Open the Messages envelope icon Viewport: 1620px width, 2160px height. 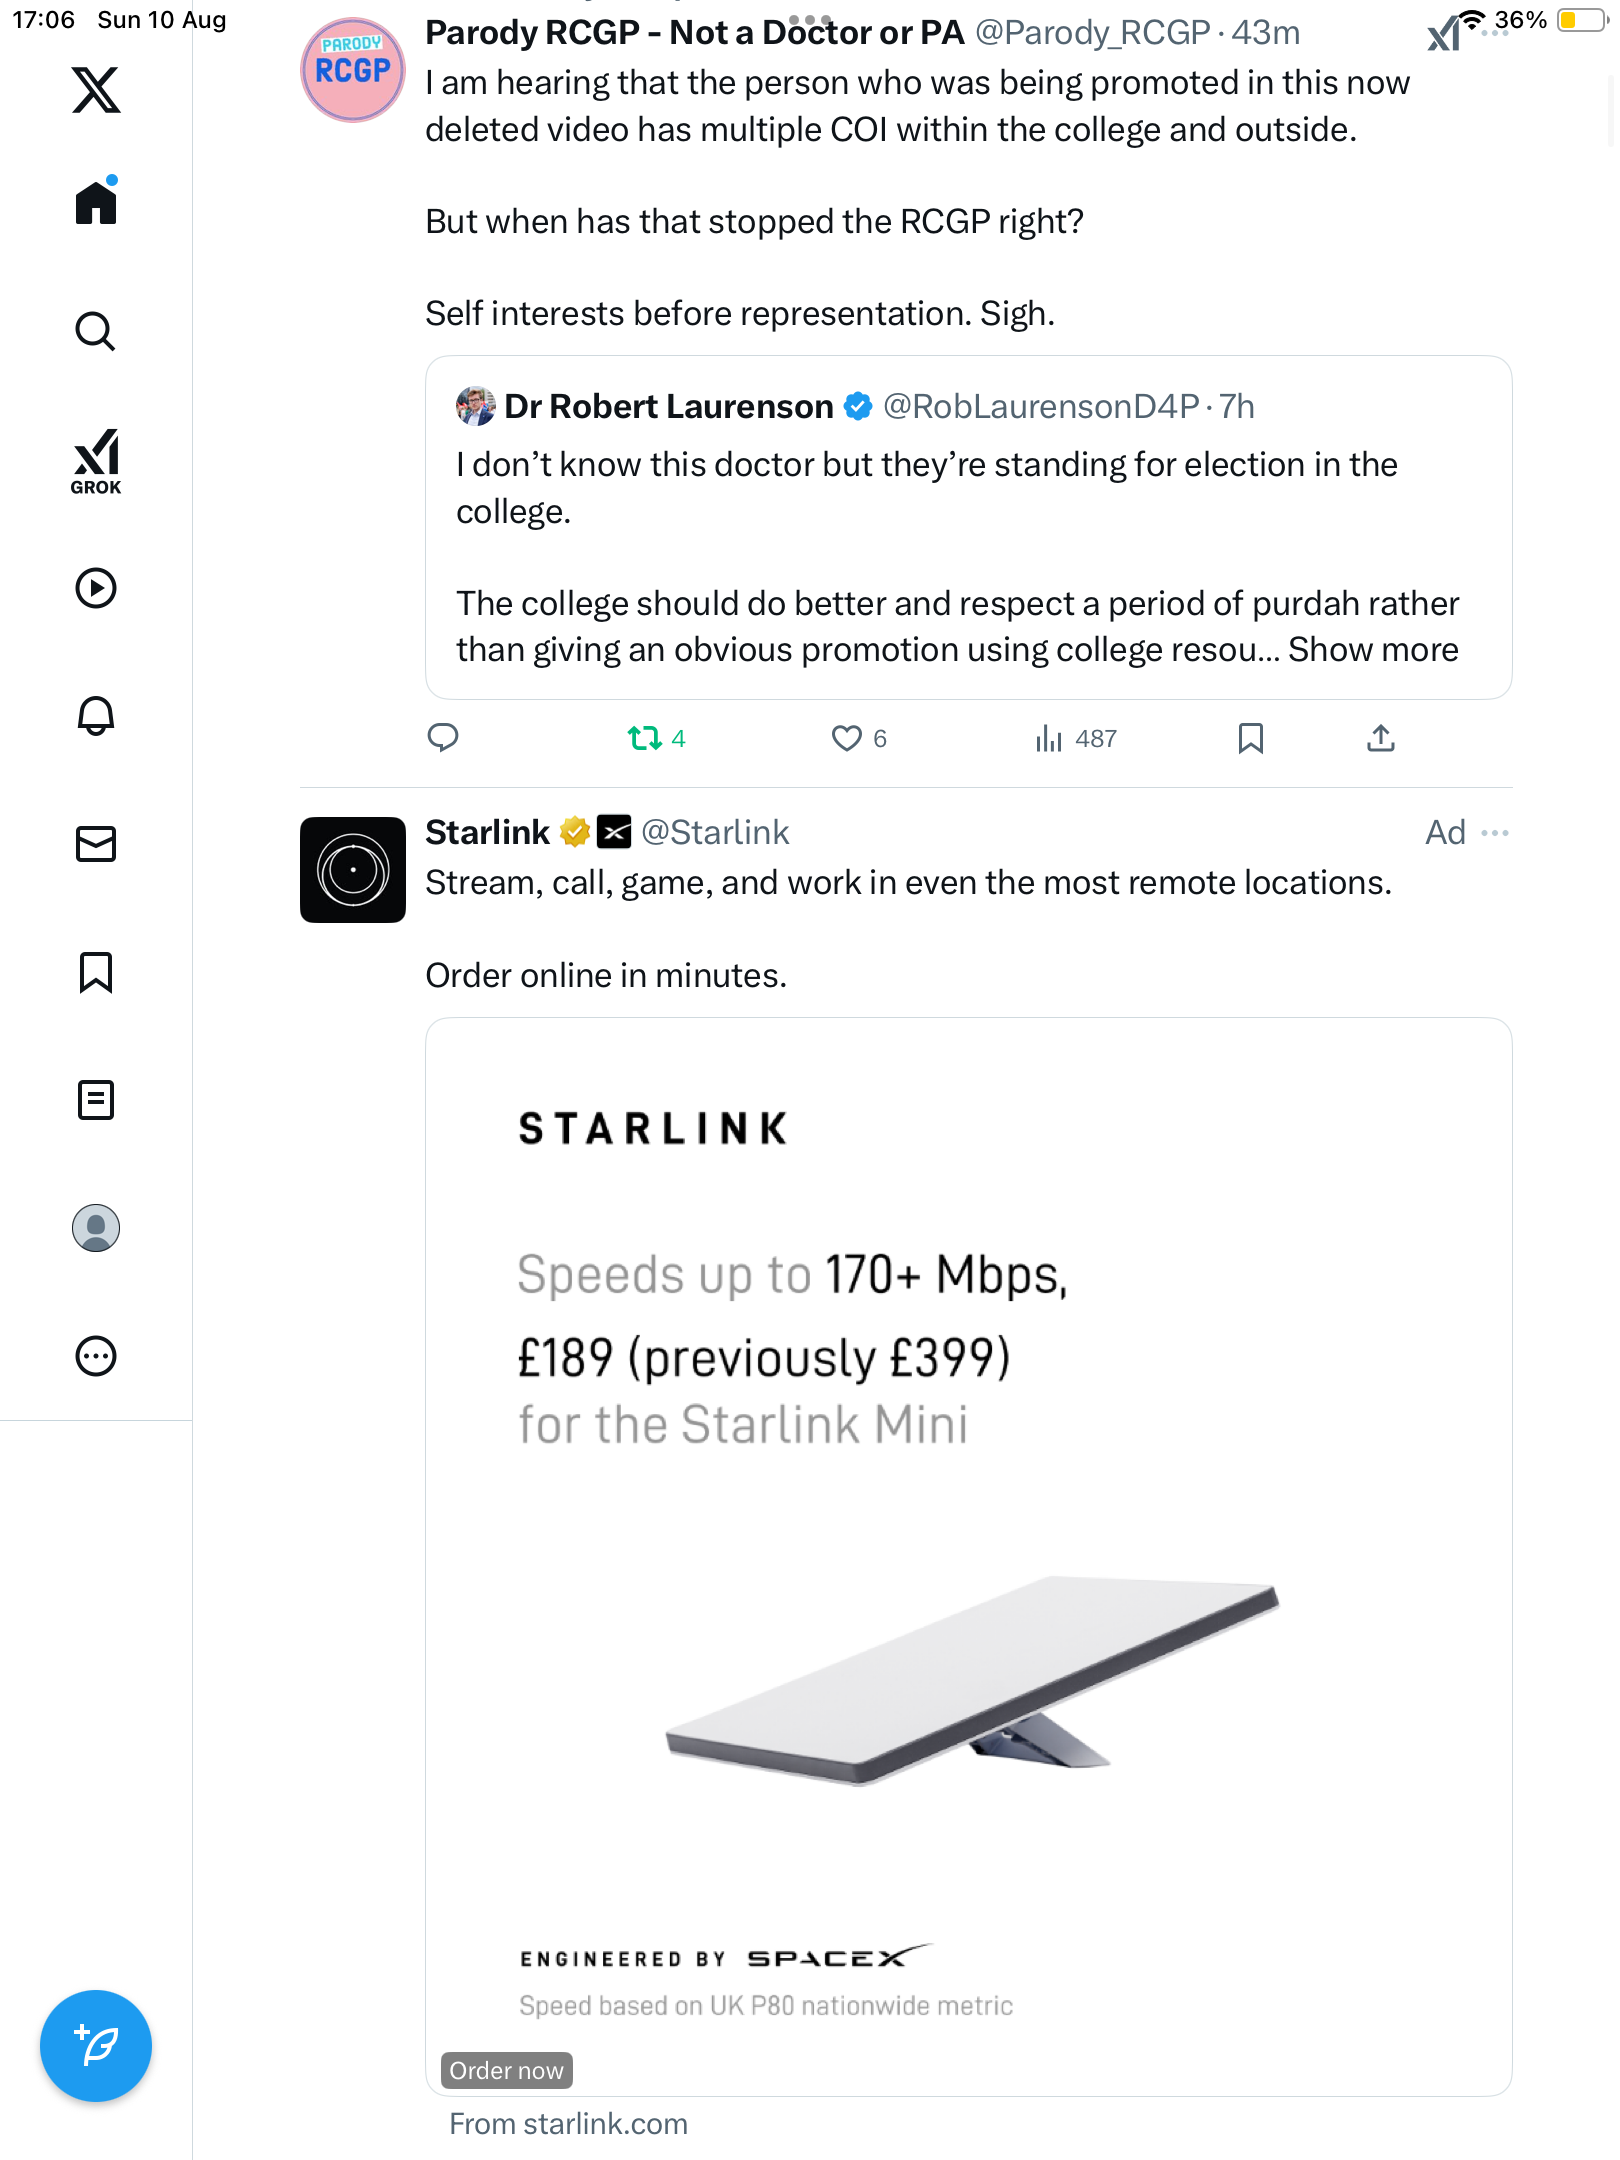pyautogui.click(x=96, y=844)
